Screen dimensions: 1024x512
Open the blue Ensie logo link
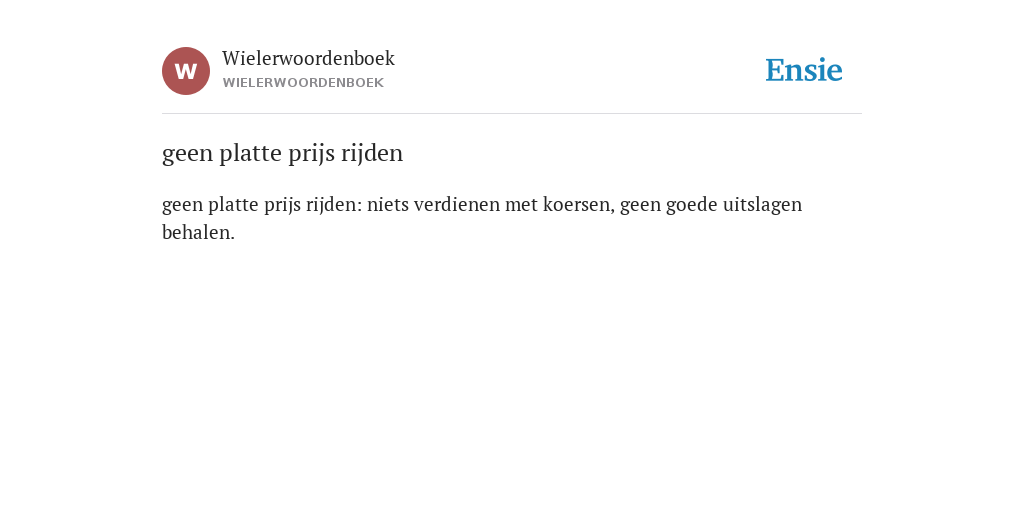pyautogui.click(x=804, y=71)
